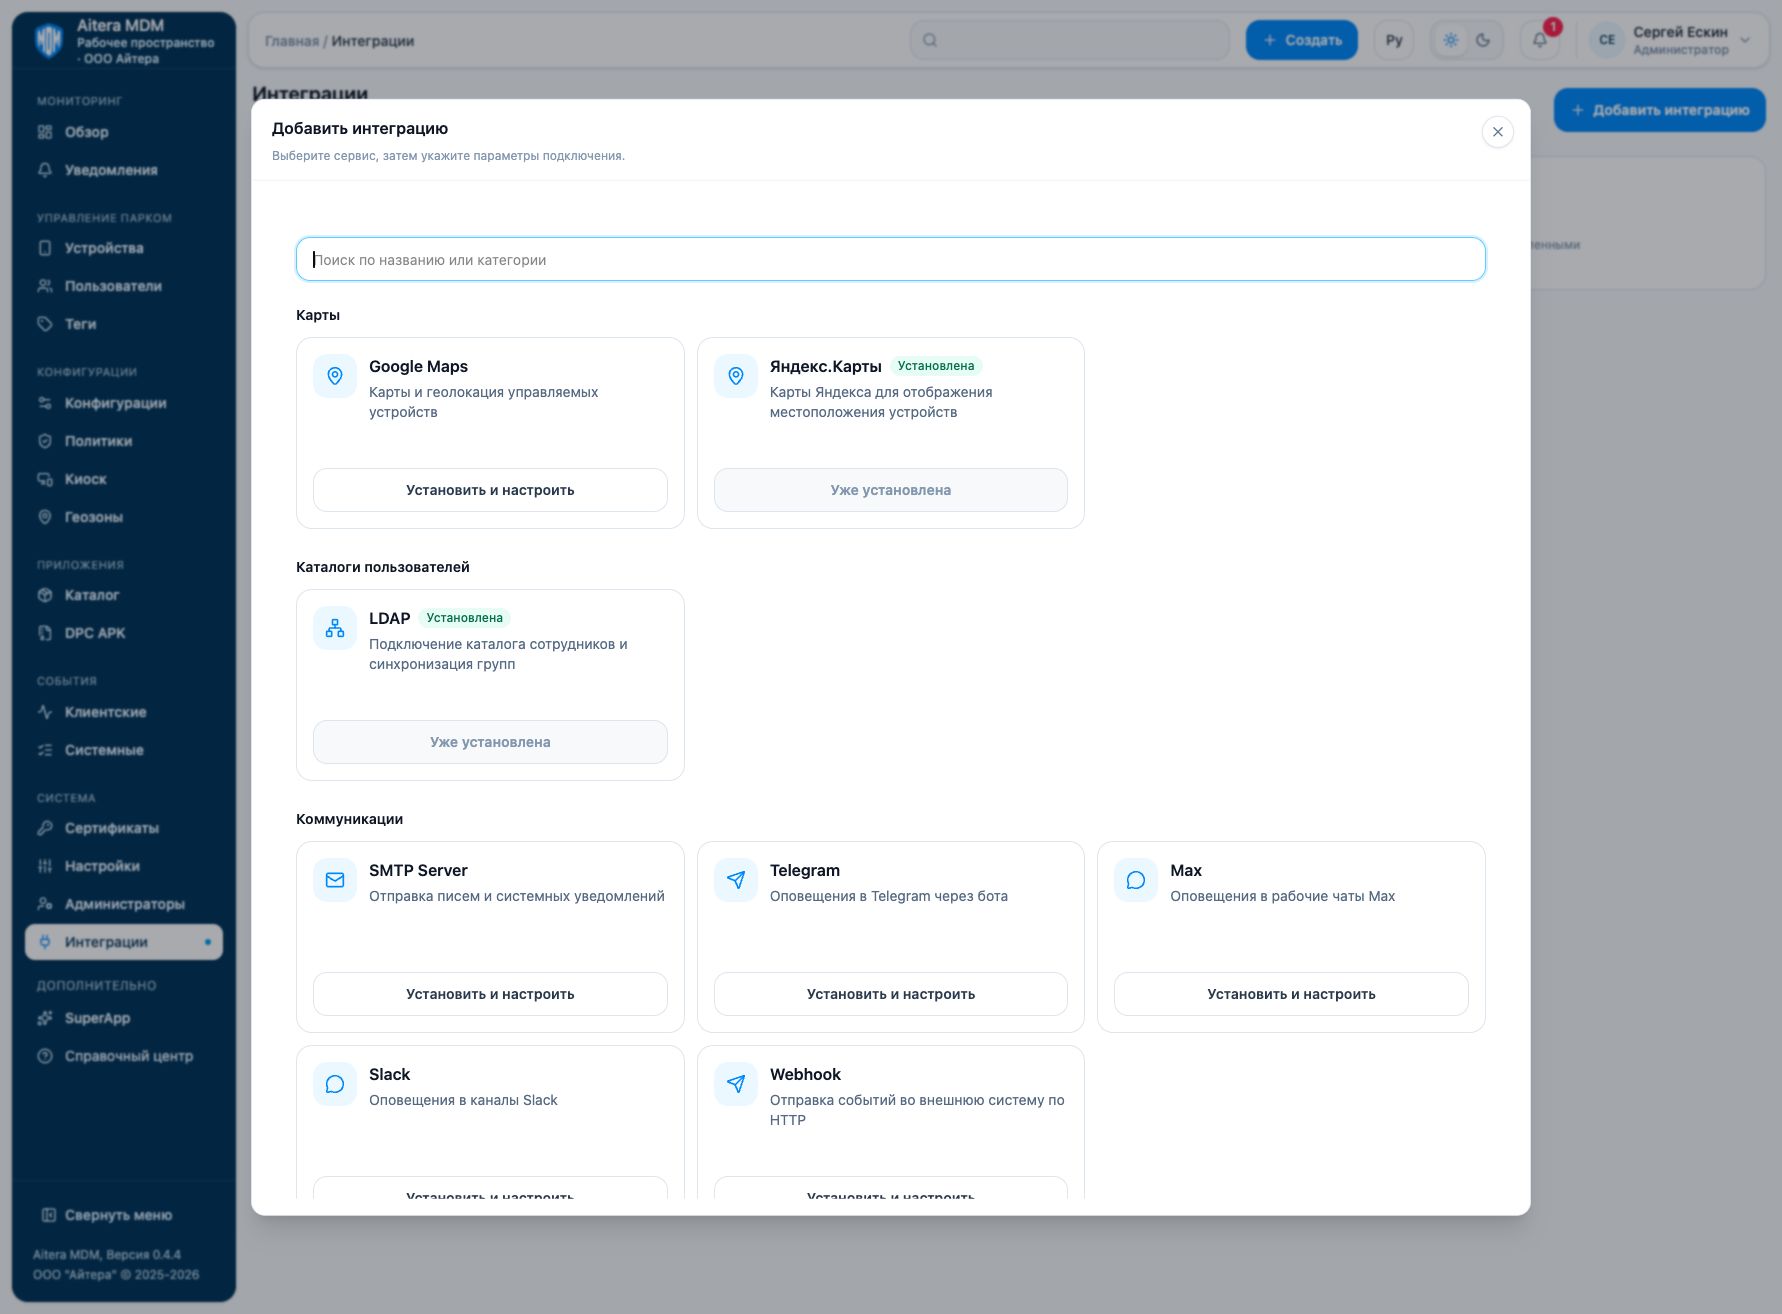This screenshot has height=1314, width=1782.
Task: Open Настройки sidebar item
Action: (x=124, y=866)
